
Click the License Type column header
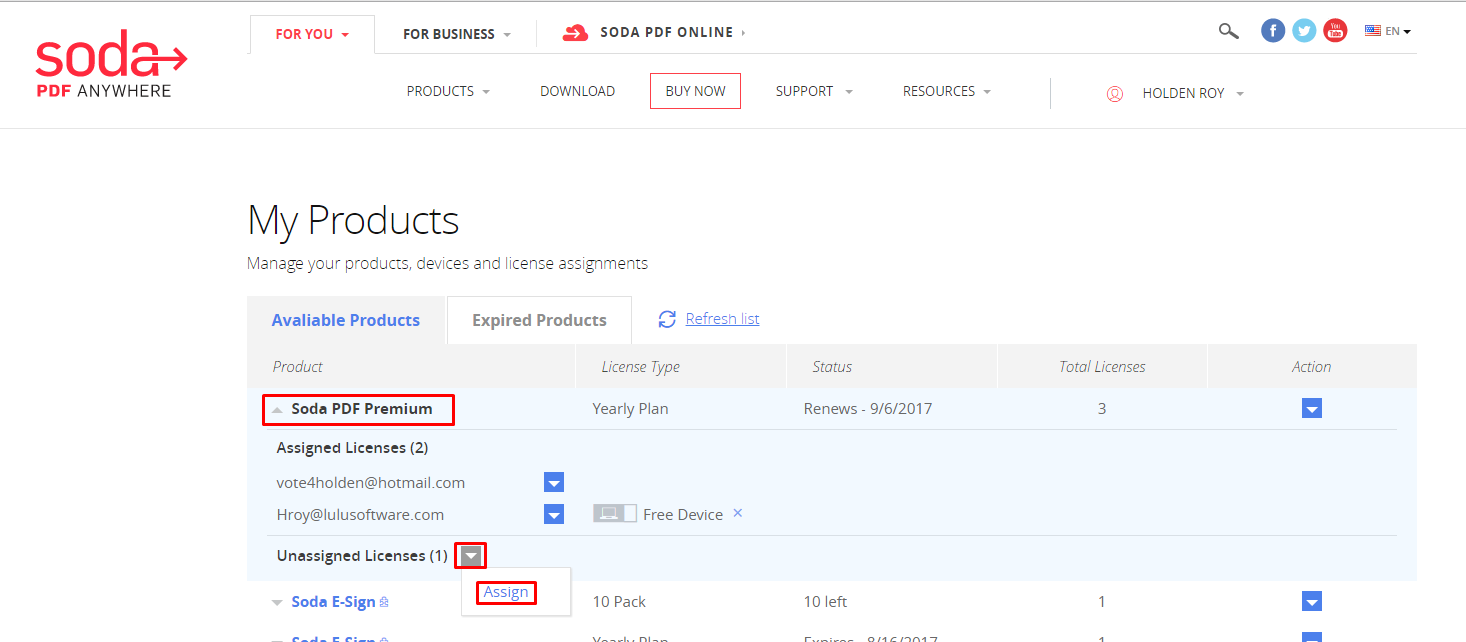pyautogui.click(x=640, y=366)
